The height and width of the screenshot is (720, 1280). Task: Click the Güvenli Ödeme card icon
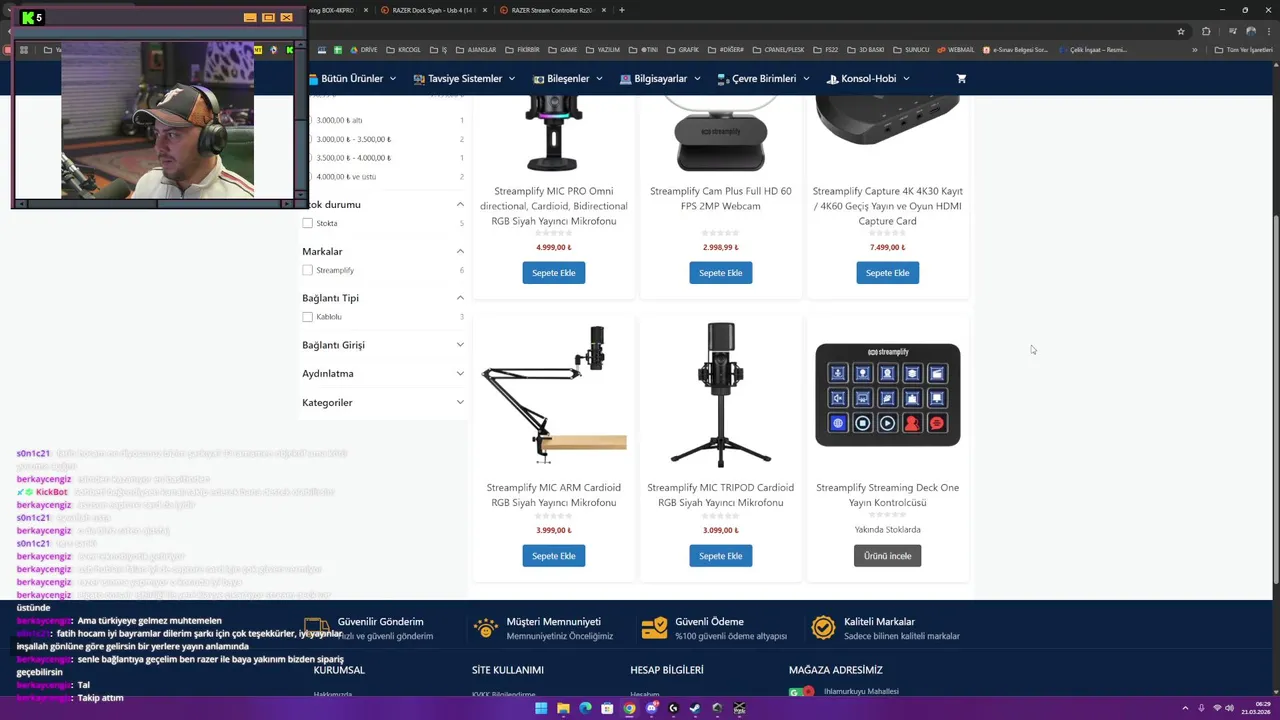tap(654, 627)
